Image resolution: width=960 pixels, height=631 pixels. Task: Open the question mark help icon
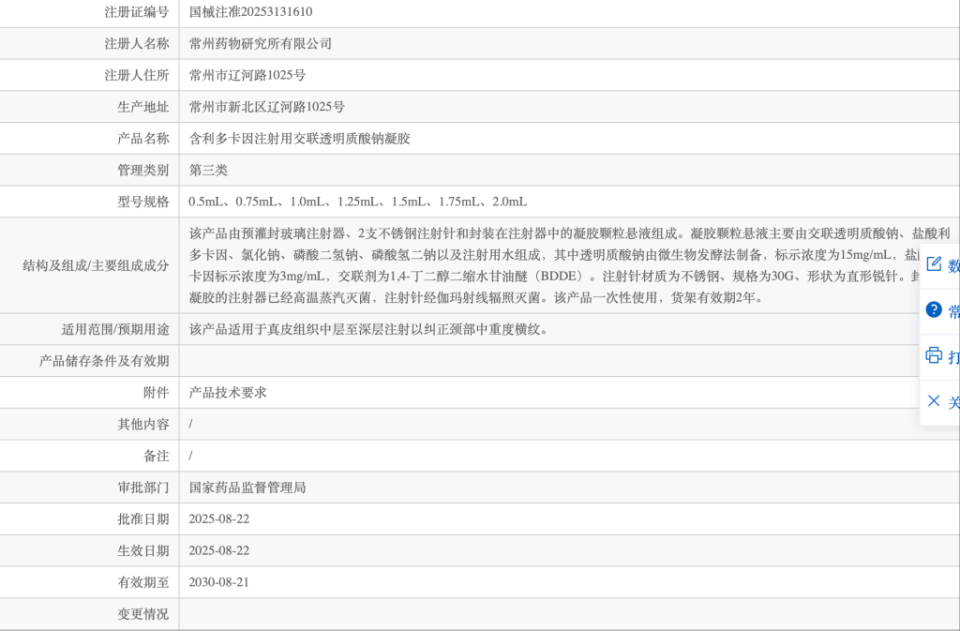(934, 310)
